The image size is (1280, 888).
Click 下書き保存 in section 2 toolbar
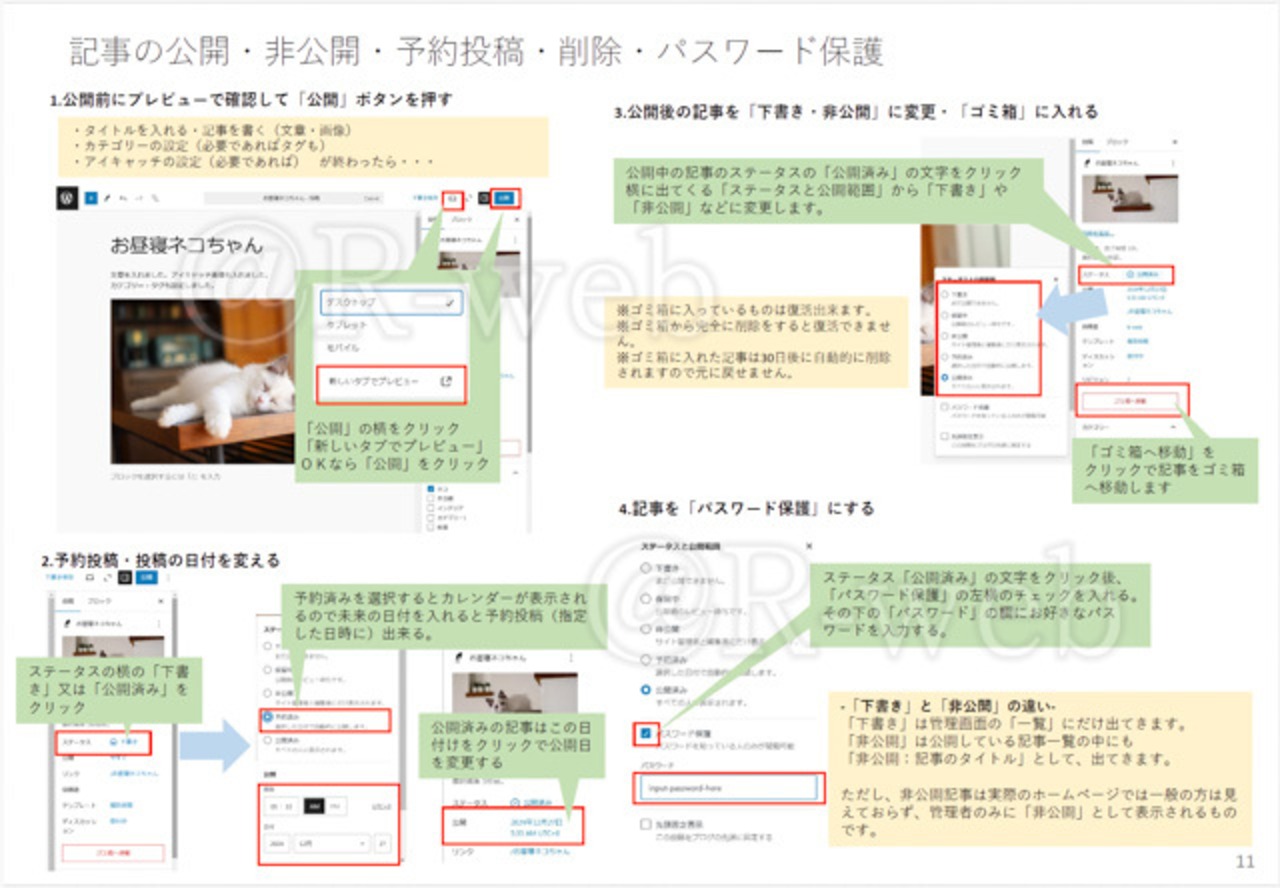click(x=59, y=577)
